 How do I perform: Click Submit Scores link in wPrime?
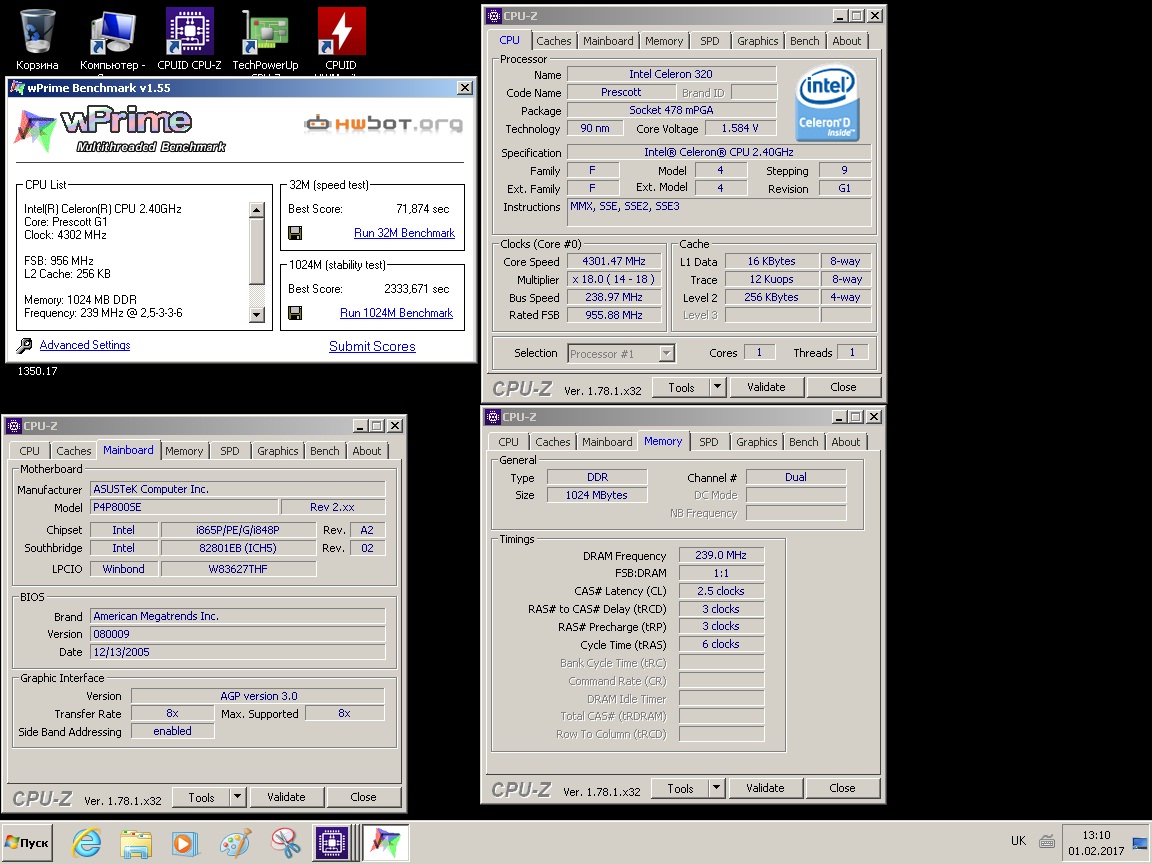pyautogui.click(x=372, y=347)
